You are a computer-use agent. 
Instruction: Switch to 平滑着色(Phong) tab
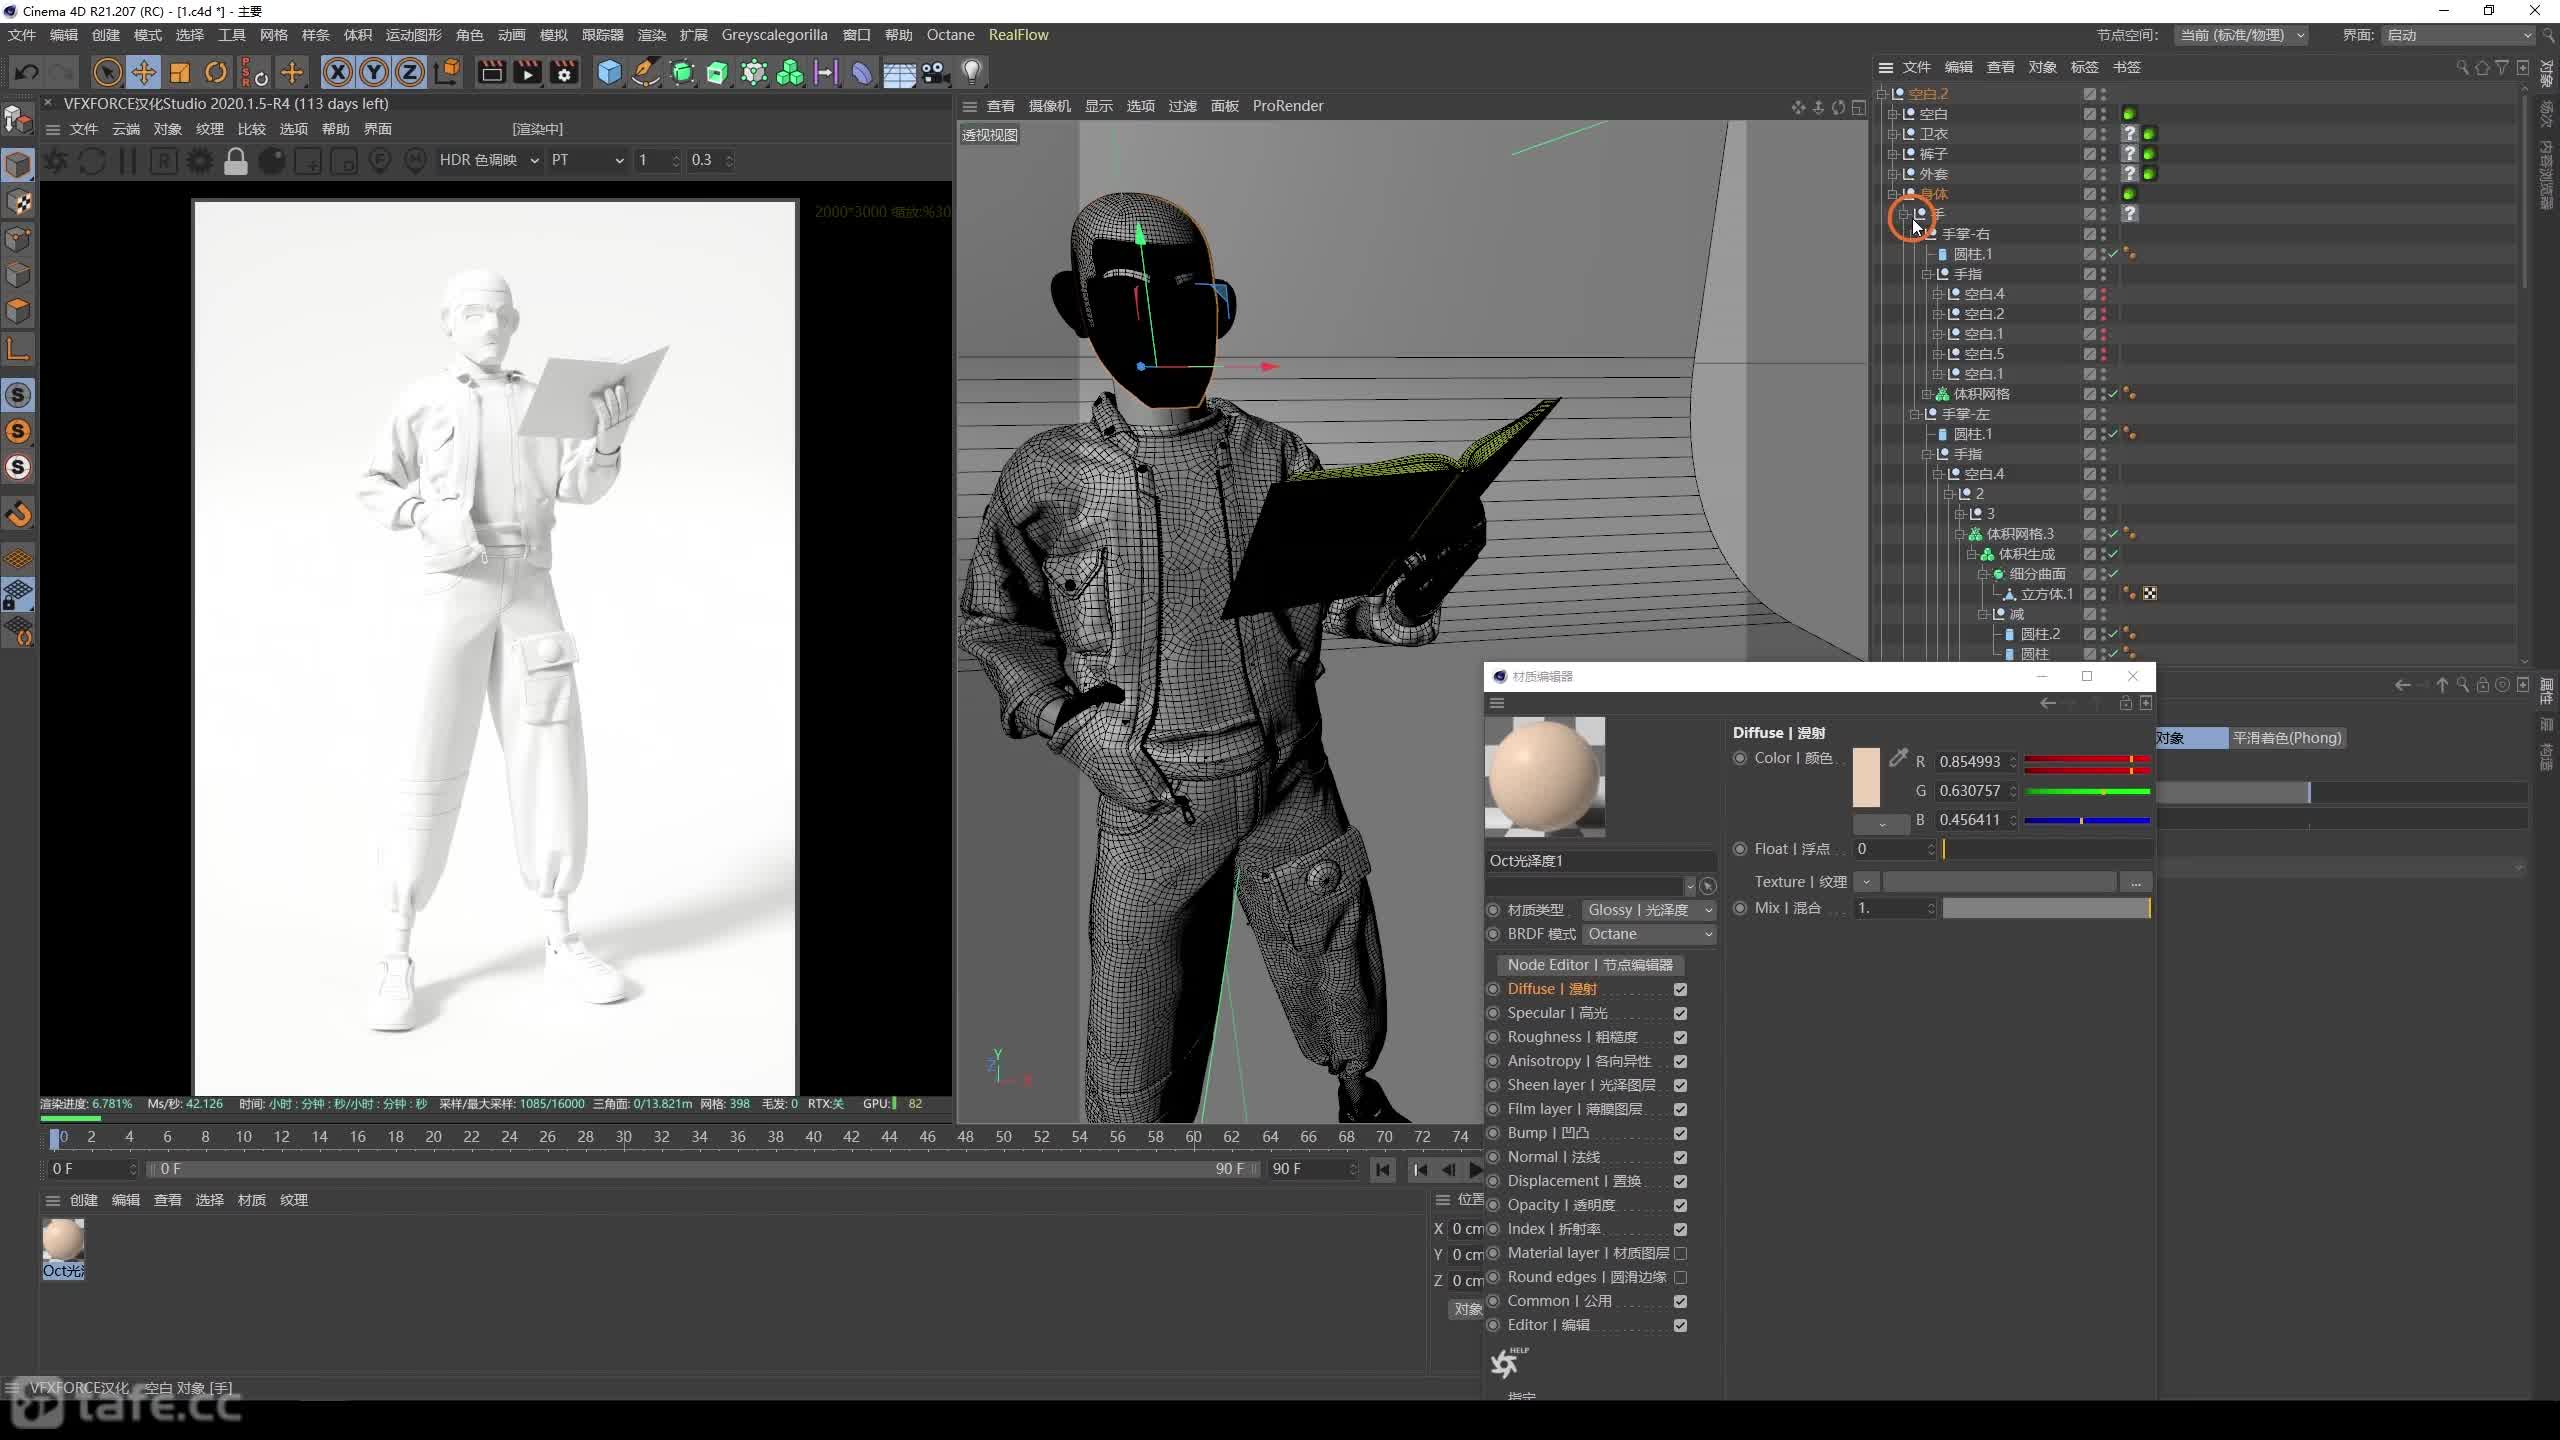click(x=2287, y=738)
